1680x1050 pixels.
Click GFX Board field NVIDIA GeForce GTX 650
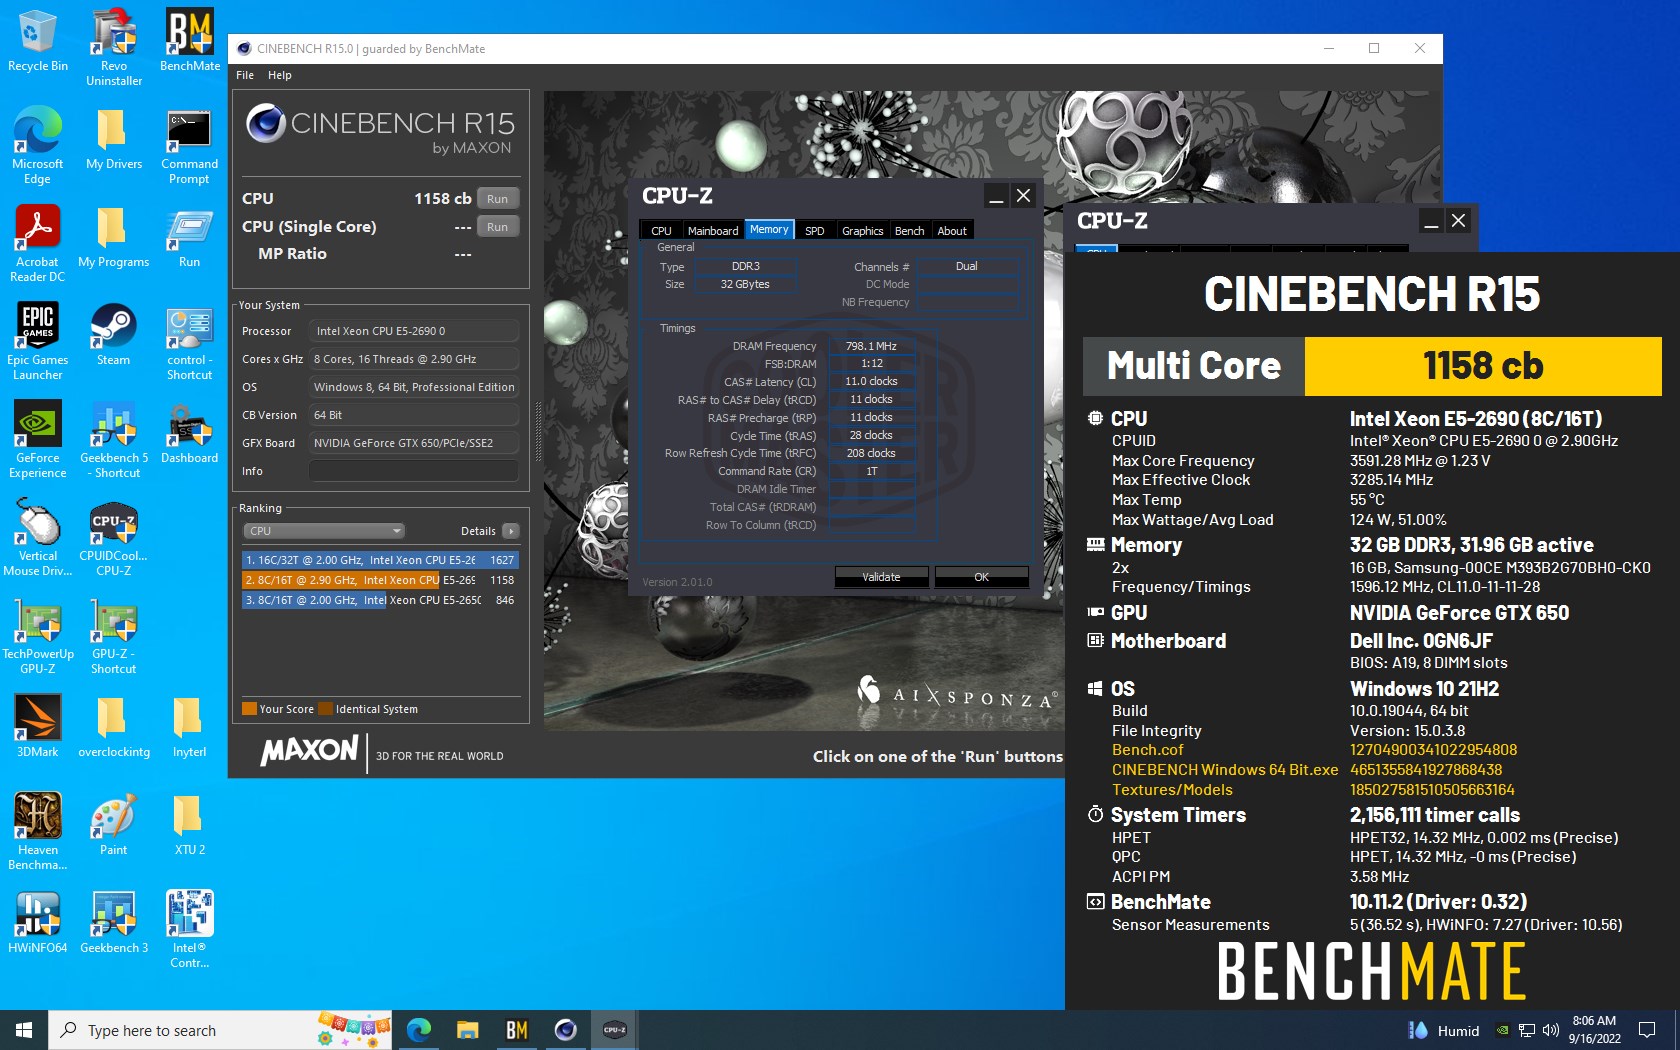click(414, 443)
